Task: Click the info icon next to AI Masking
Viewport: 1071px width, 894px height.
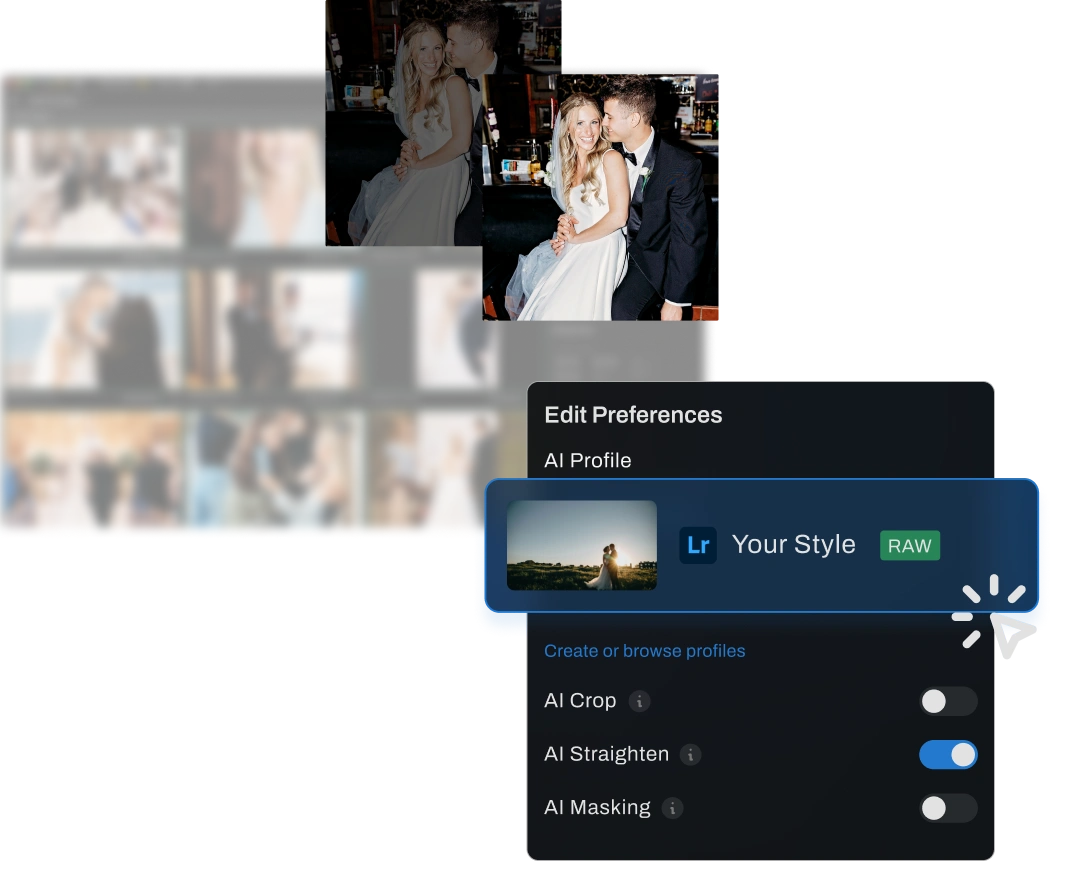Action: pos(673,808)
